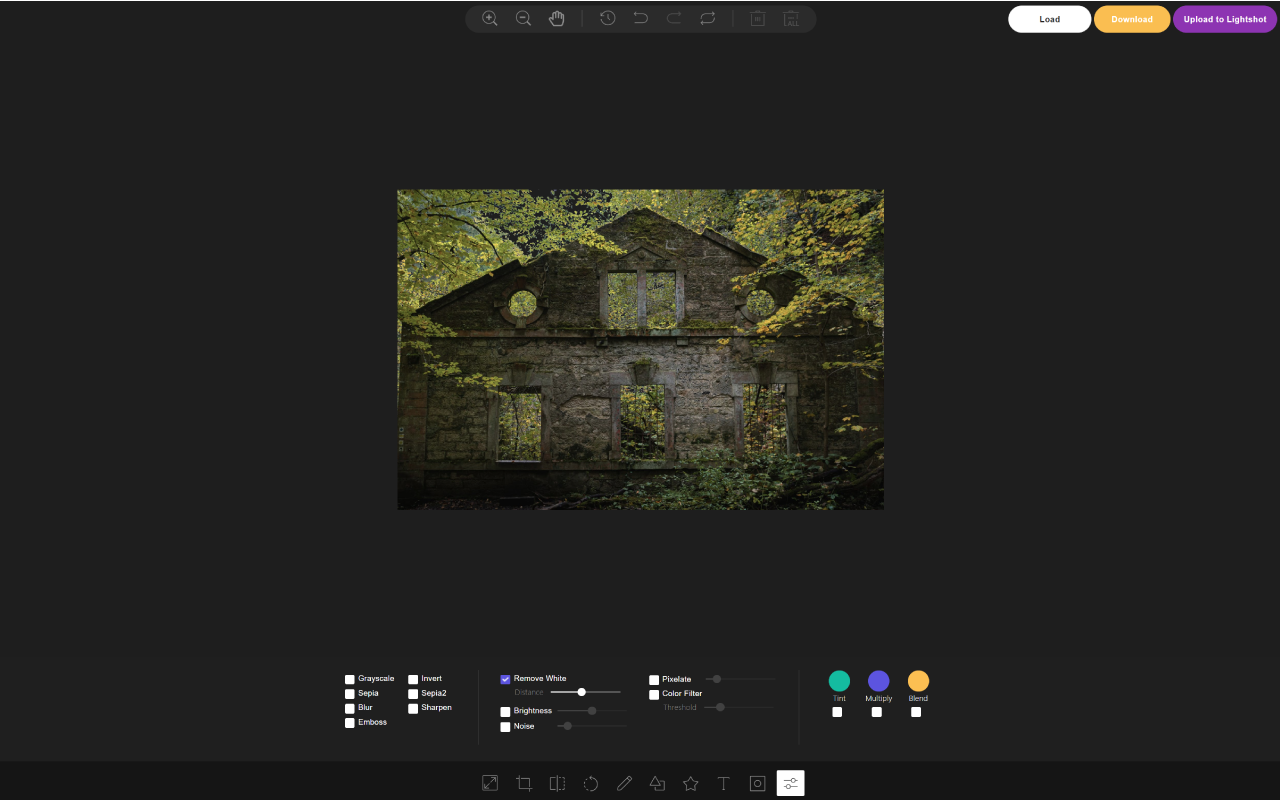Open the Text tool
The image size is (1280, 800).
(x=724, y=783)
